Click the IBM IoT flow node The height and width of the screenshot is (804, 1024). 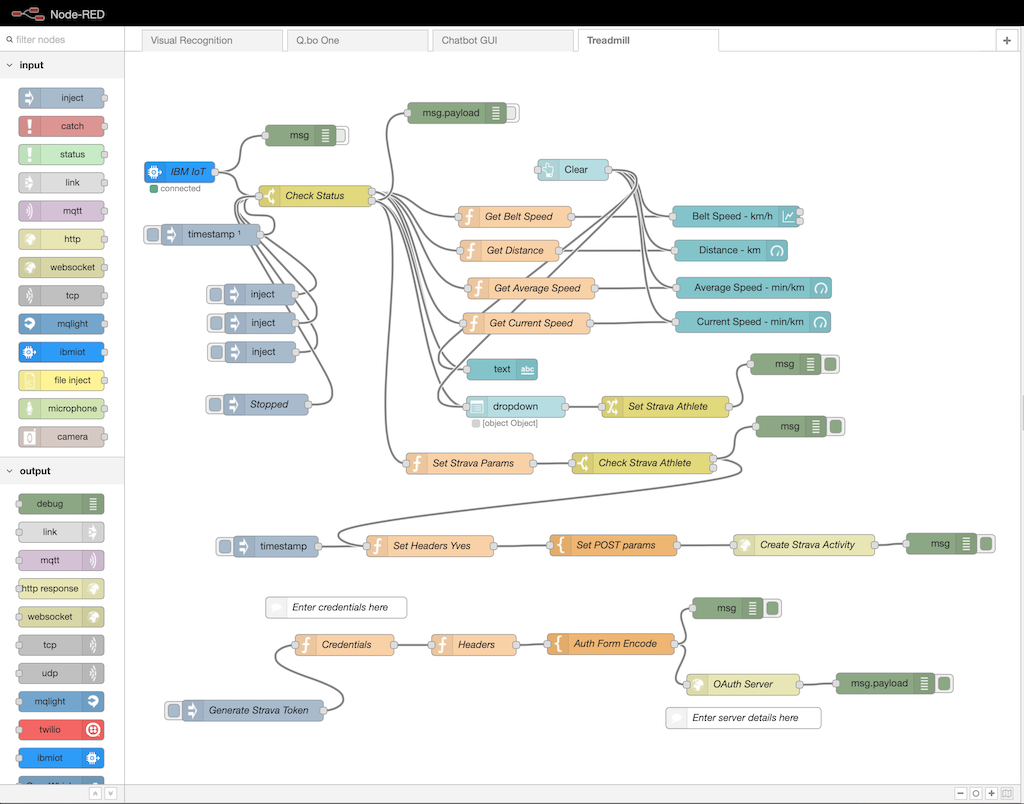(x=180, y=172)
